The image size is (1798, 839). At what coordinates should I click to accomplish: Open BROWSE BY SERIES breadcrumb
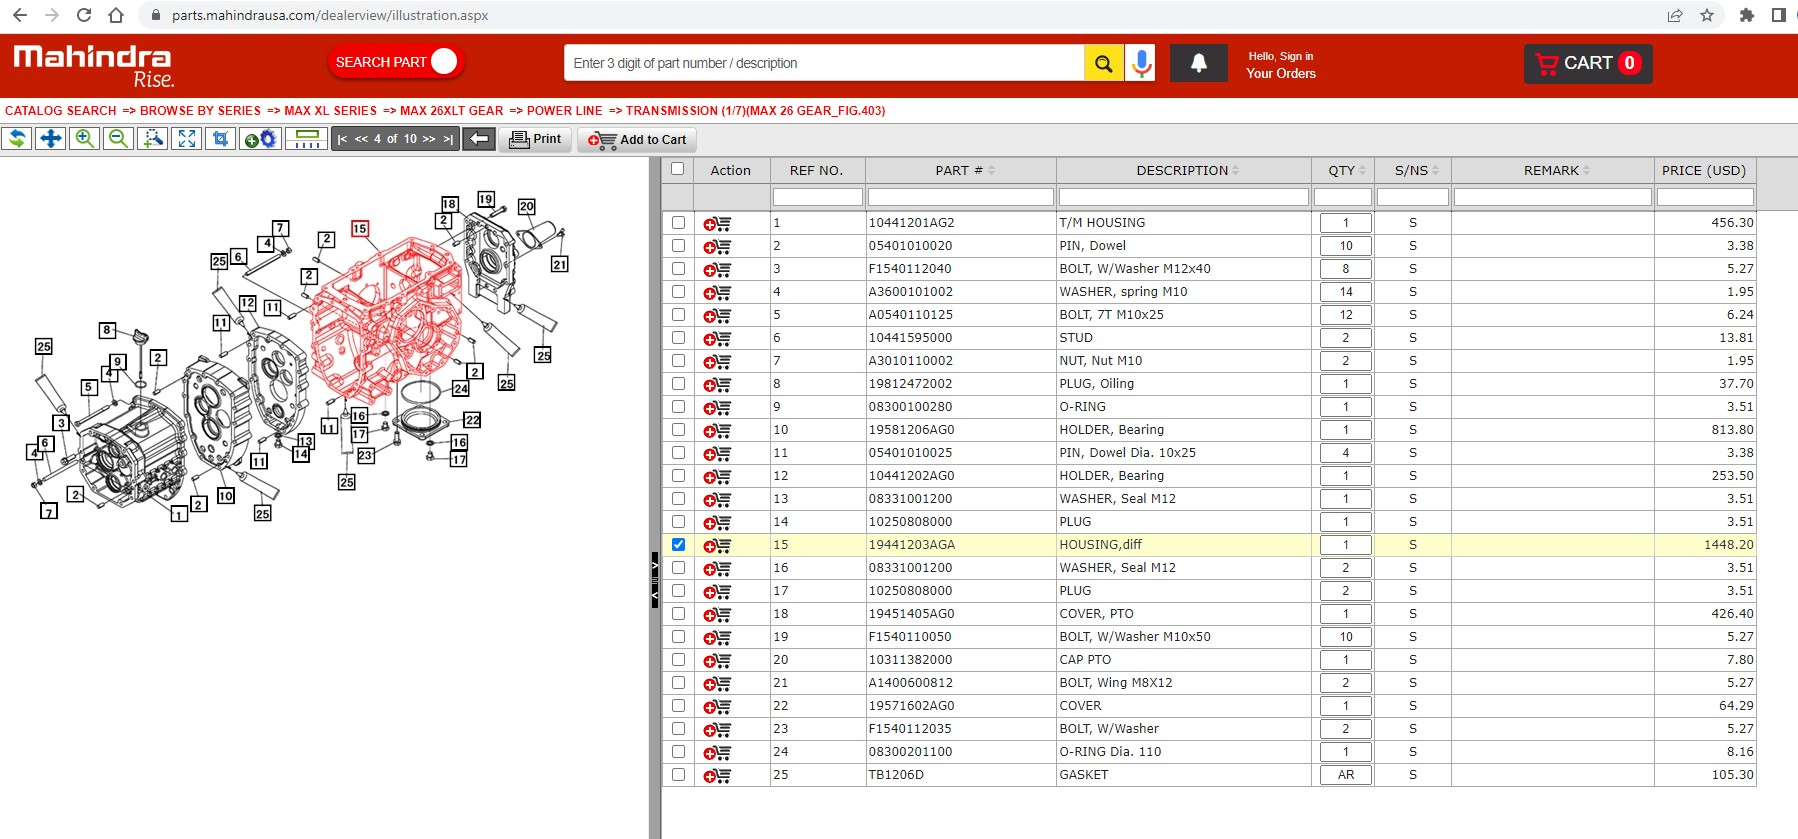[200, 111]
